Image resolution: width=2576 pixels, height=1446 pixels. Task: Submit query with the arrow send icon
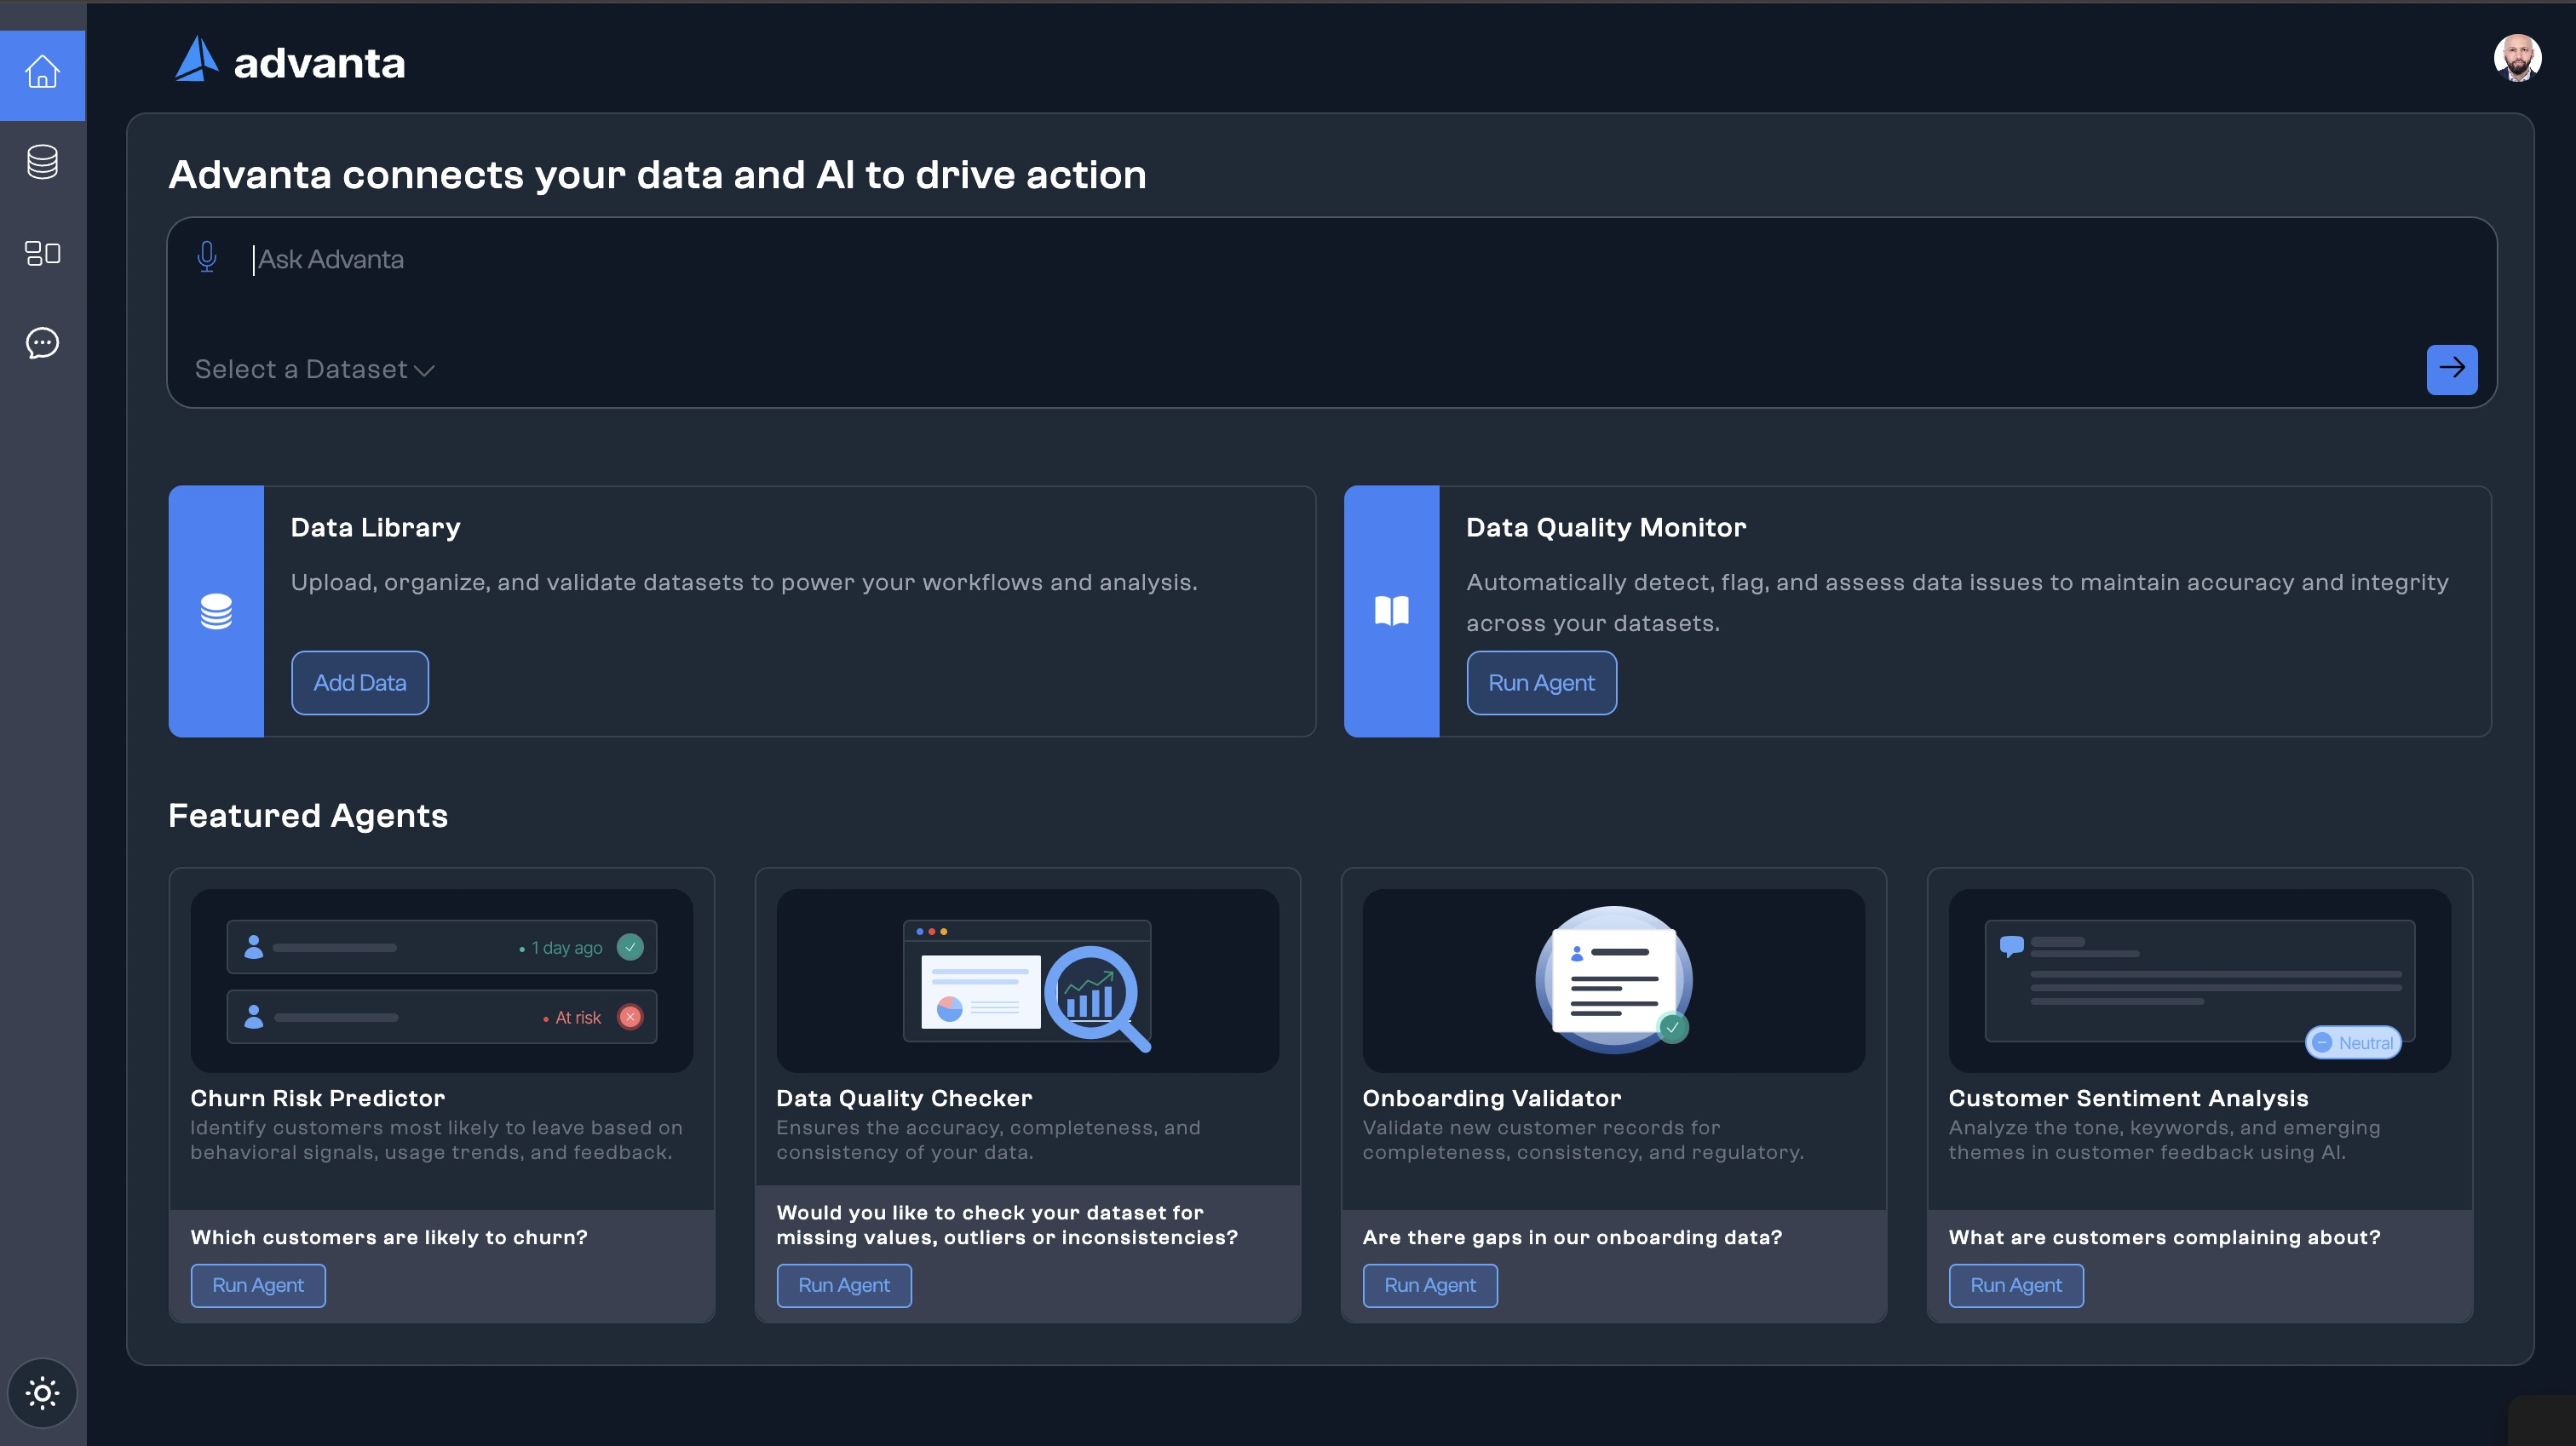[2451, 369]
